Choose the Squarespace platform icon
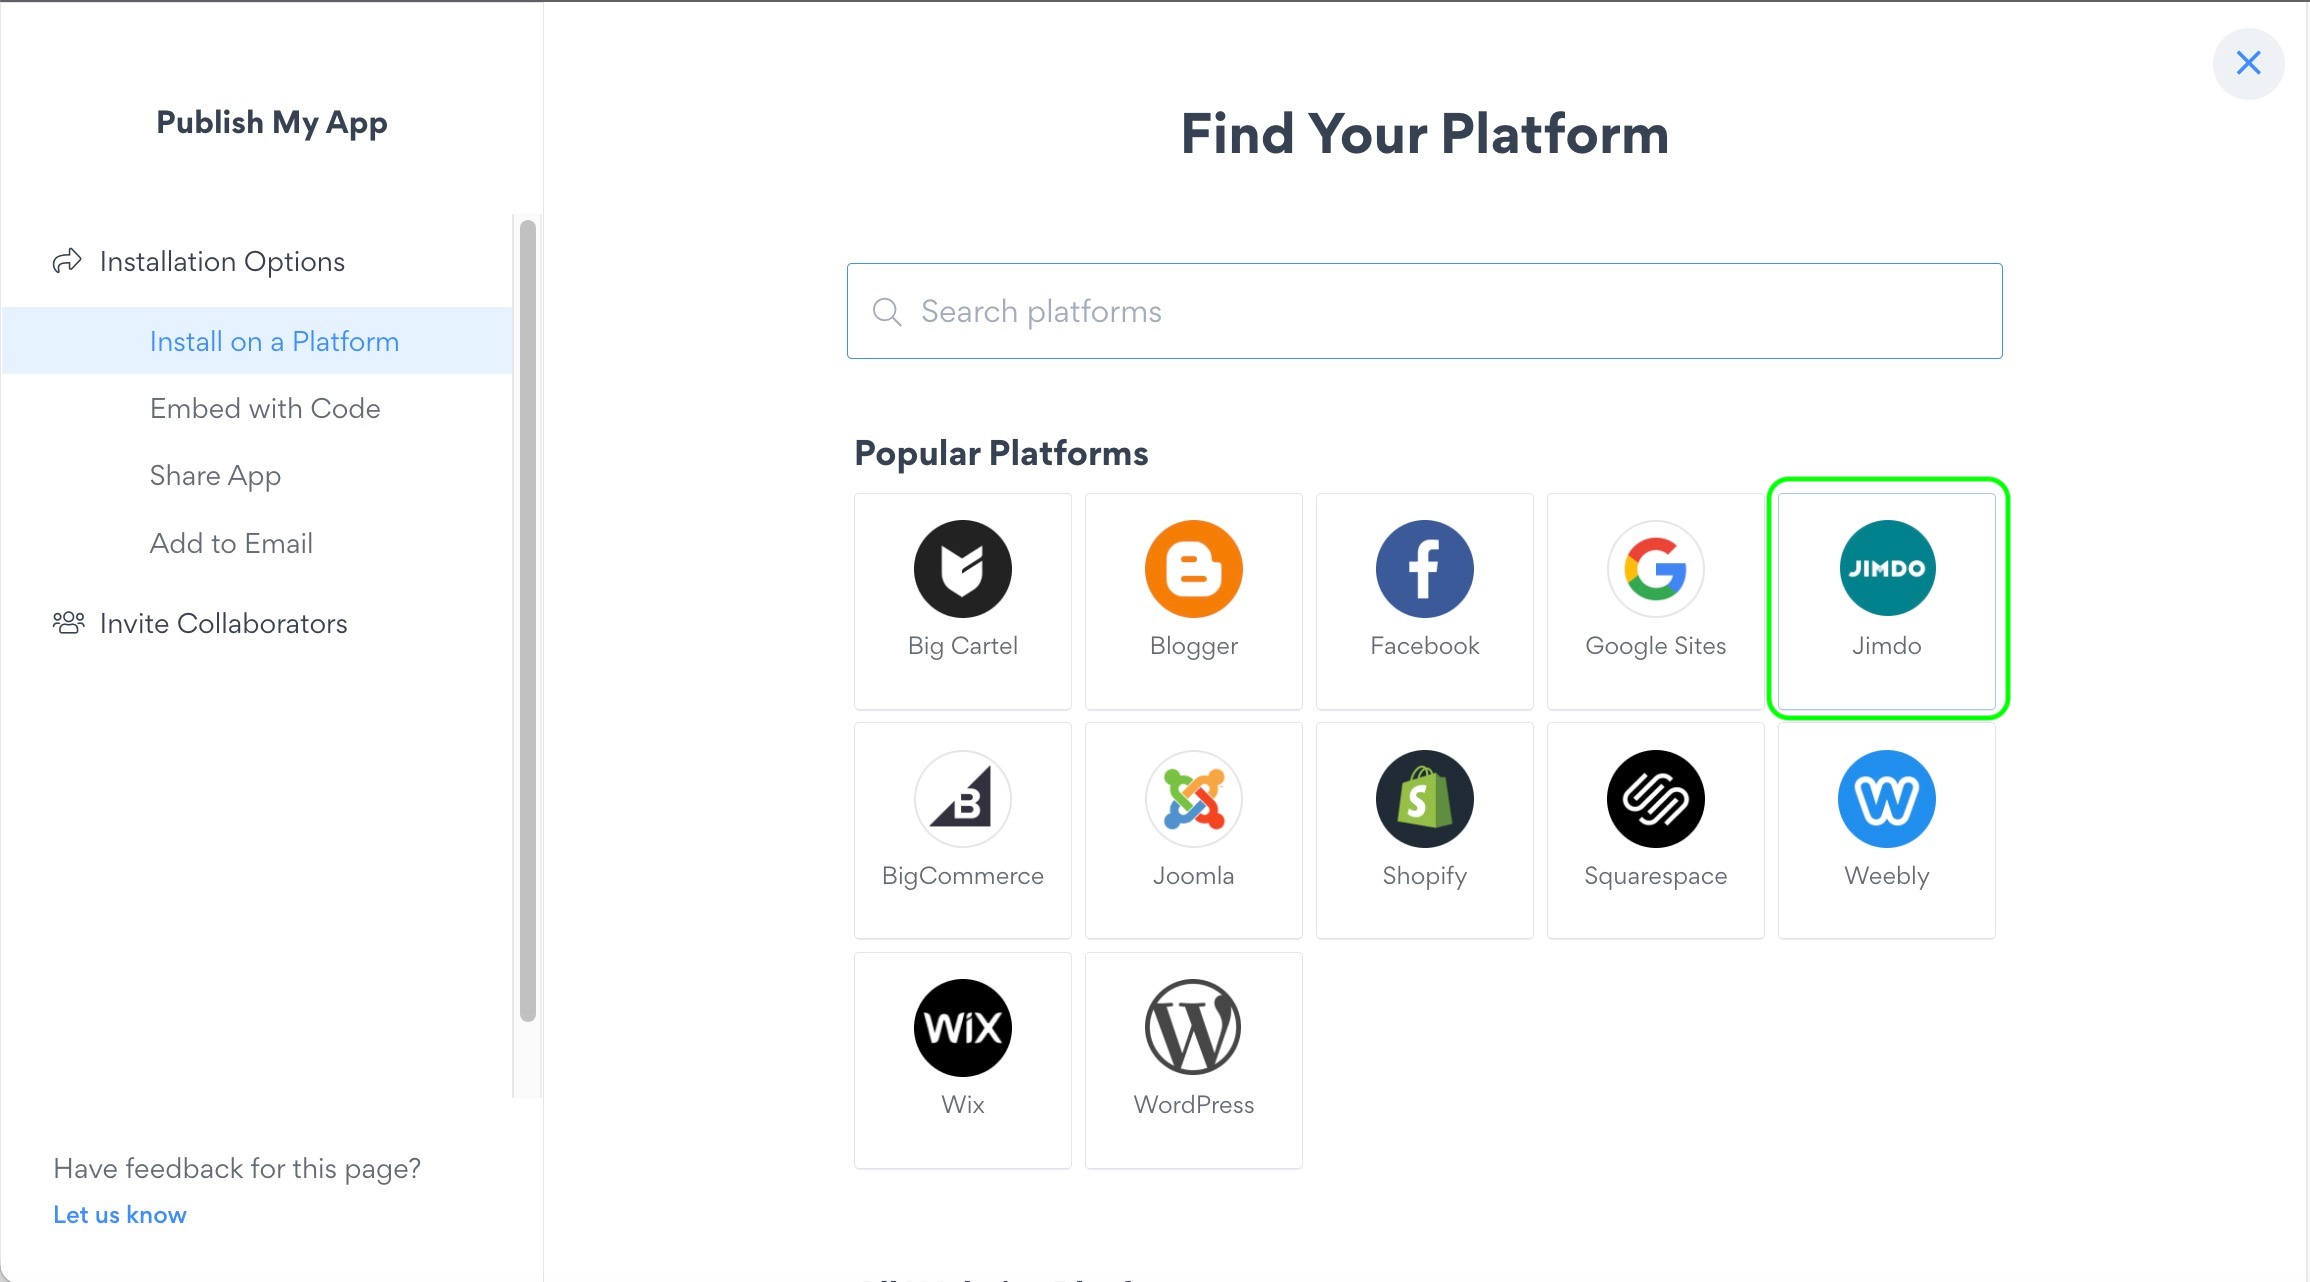The width and height of the screenshot is (2310, 1282). click(x=1655, y=799)
